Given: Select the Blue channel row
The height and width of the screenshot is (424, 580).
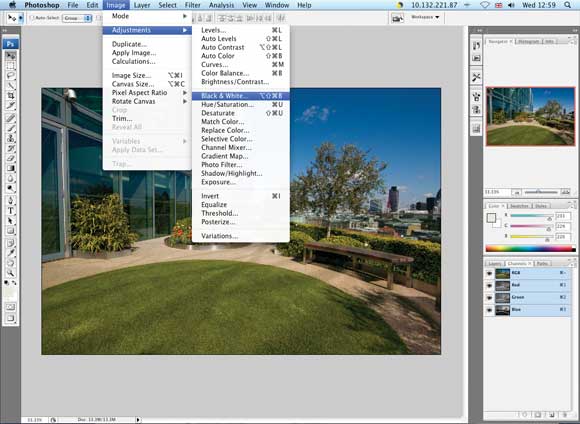Looking at the screenshot, I should click(x=528, y=310).
